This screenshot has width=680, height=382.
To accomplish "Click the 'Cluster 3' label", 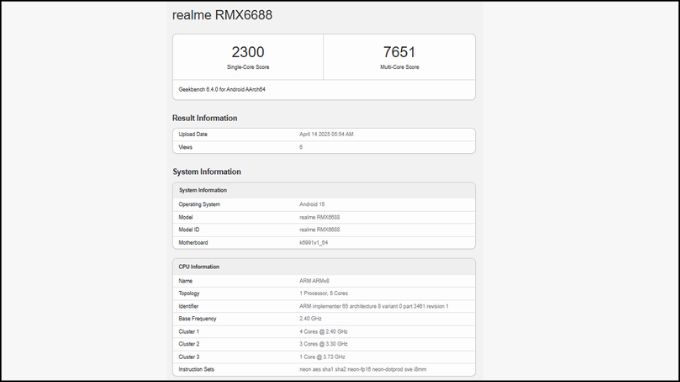I will [189, 357].
